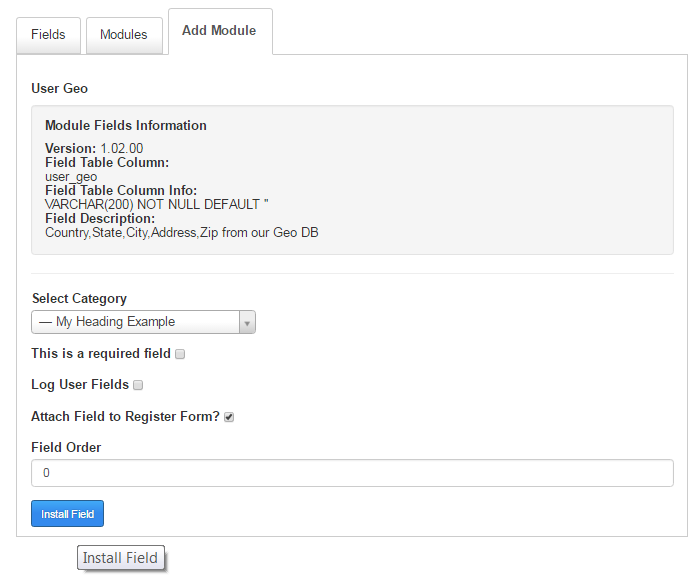Check the required field checkbox
697x575 pixels.
point(180,354)
